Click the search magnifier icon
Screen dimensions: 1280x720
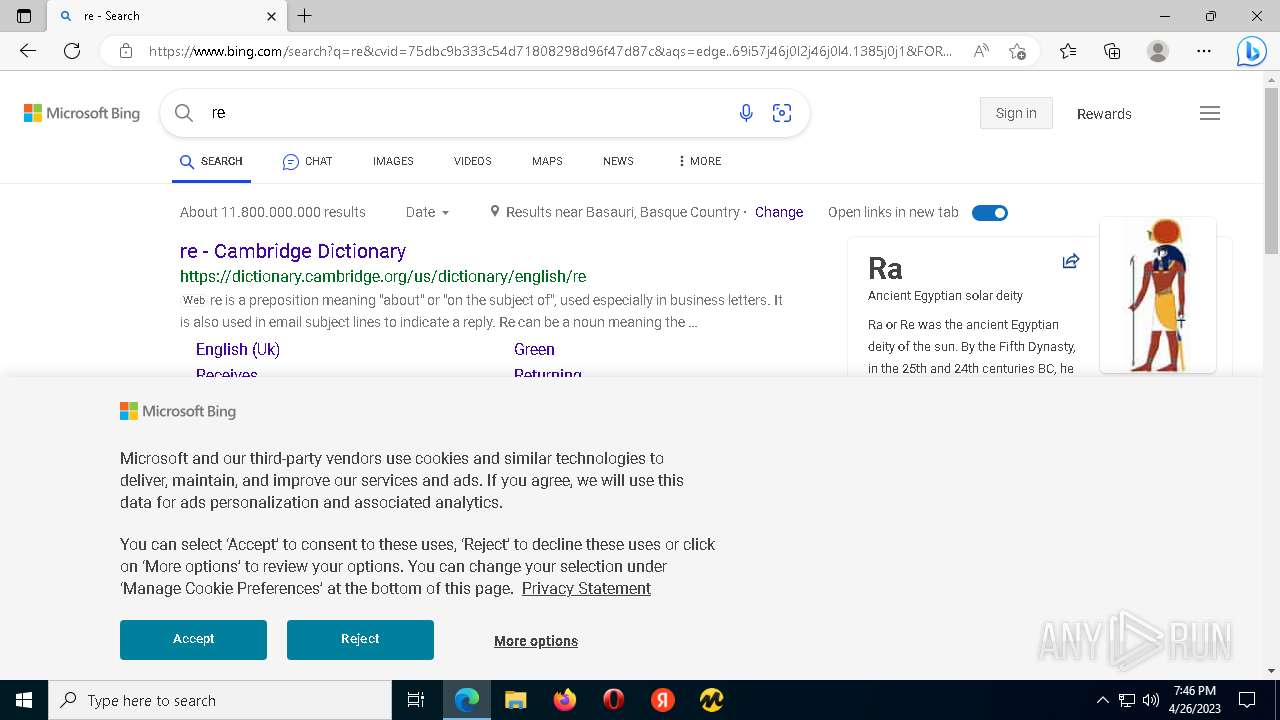click(184, 113)
